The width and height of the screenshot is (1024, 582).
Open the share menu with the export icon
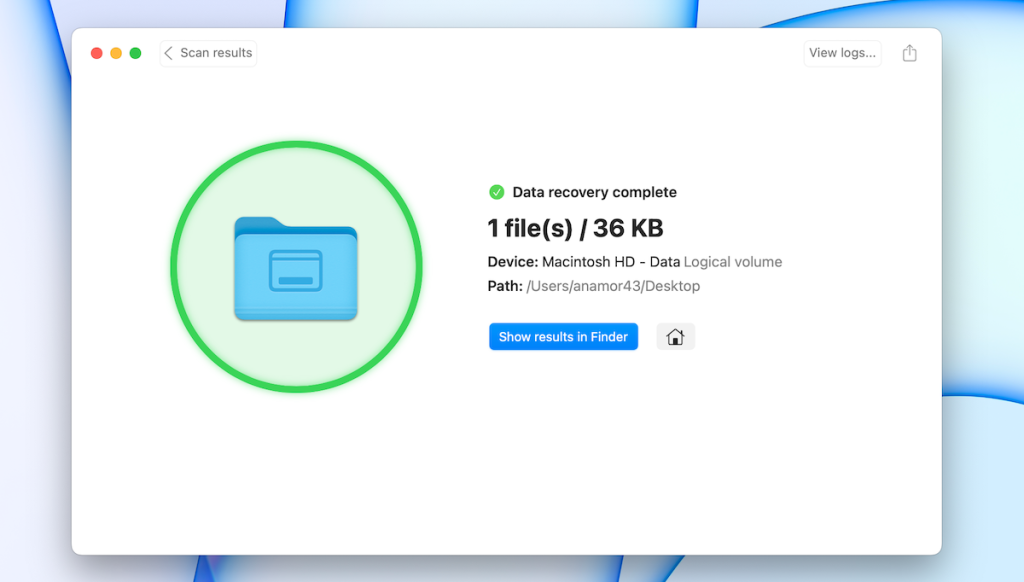click(x=909, y=52)
